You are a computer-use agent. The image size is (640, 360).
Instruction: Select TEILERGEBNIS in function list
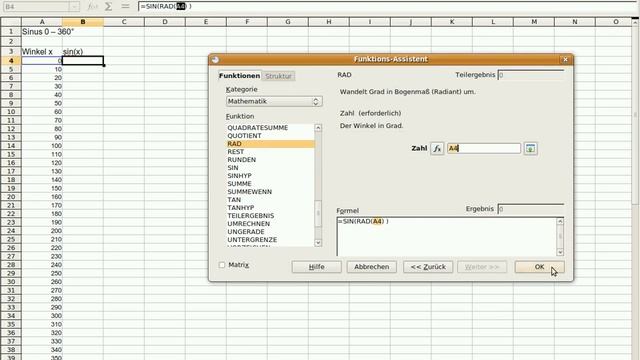(x=270, y=216)
